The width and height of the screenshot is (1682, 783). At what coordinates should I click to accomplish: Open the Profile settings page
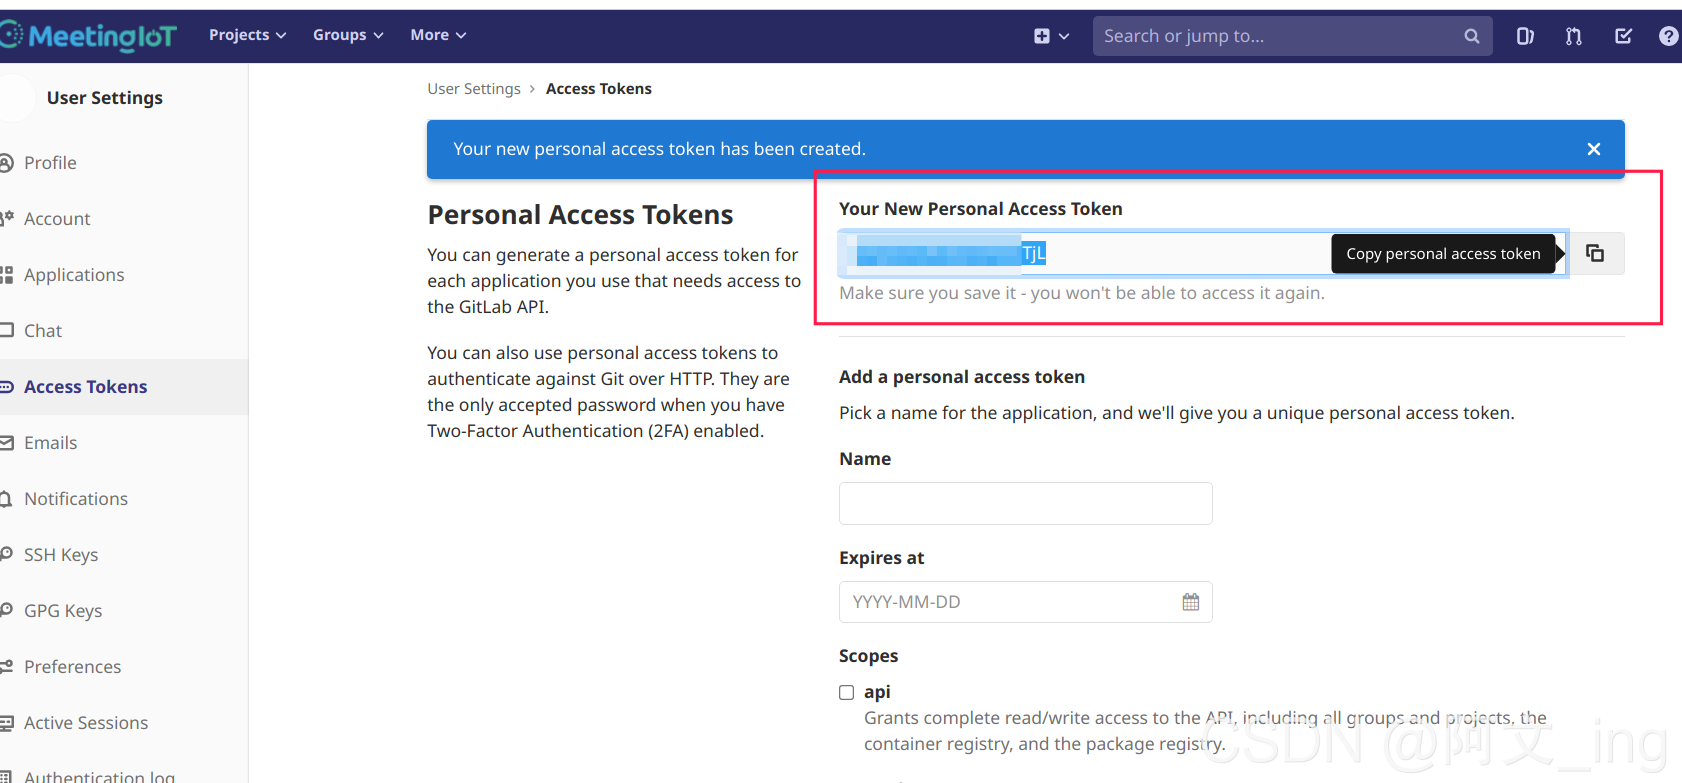click(x=50, y=163)
